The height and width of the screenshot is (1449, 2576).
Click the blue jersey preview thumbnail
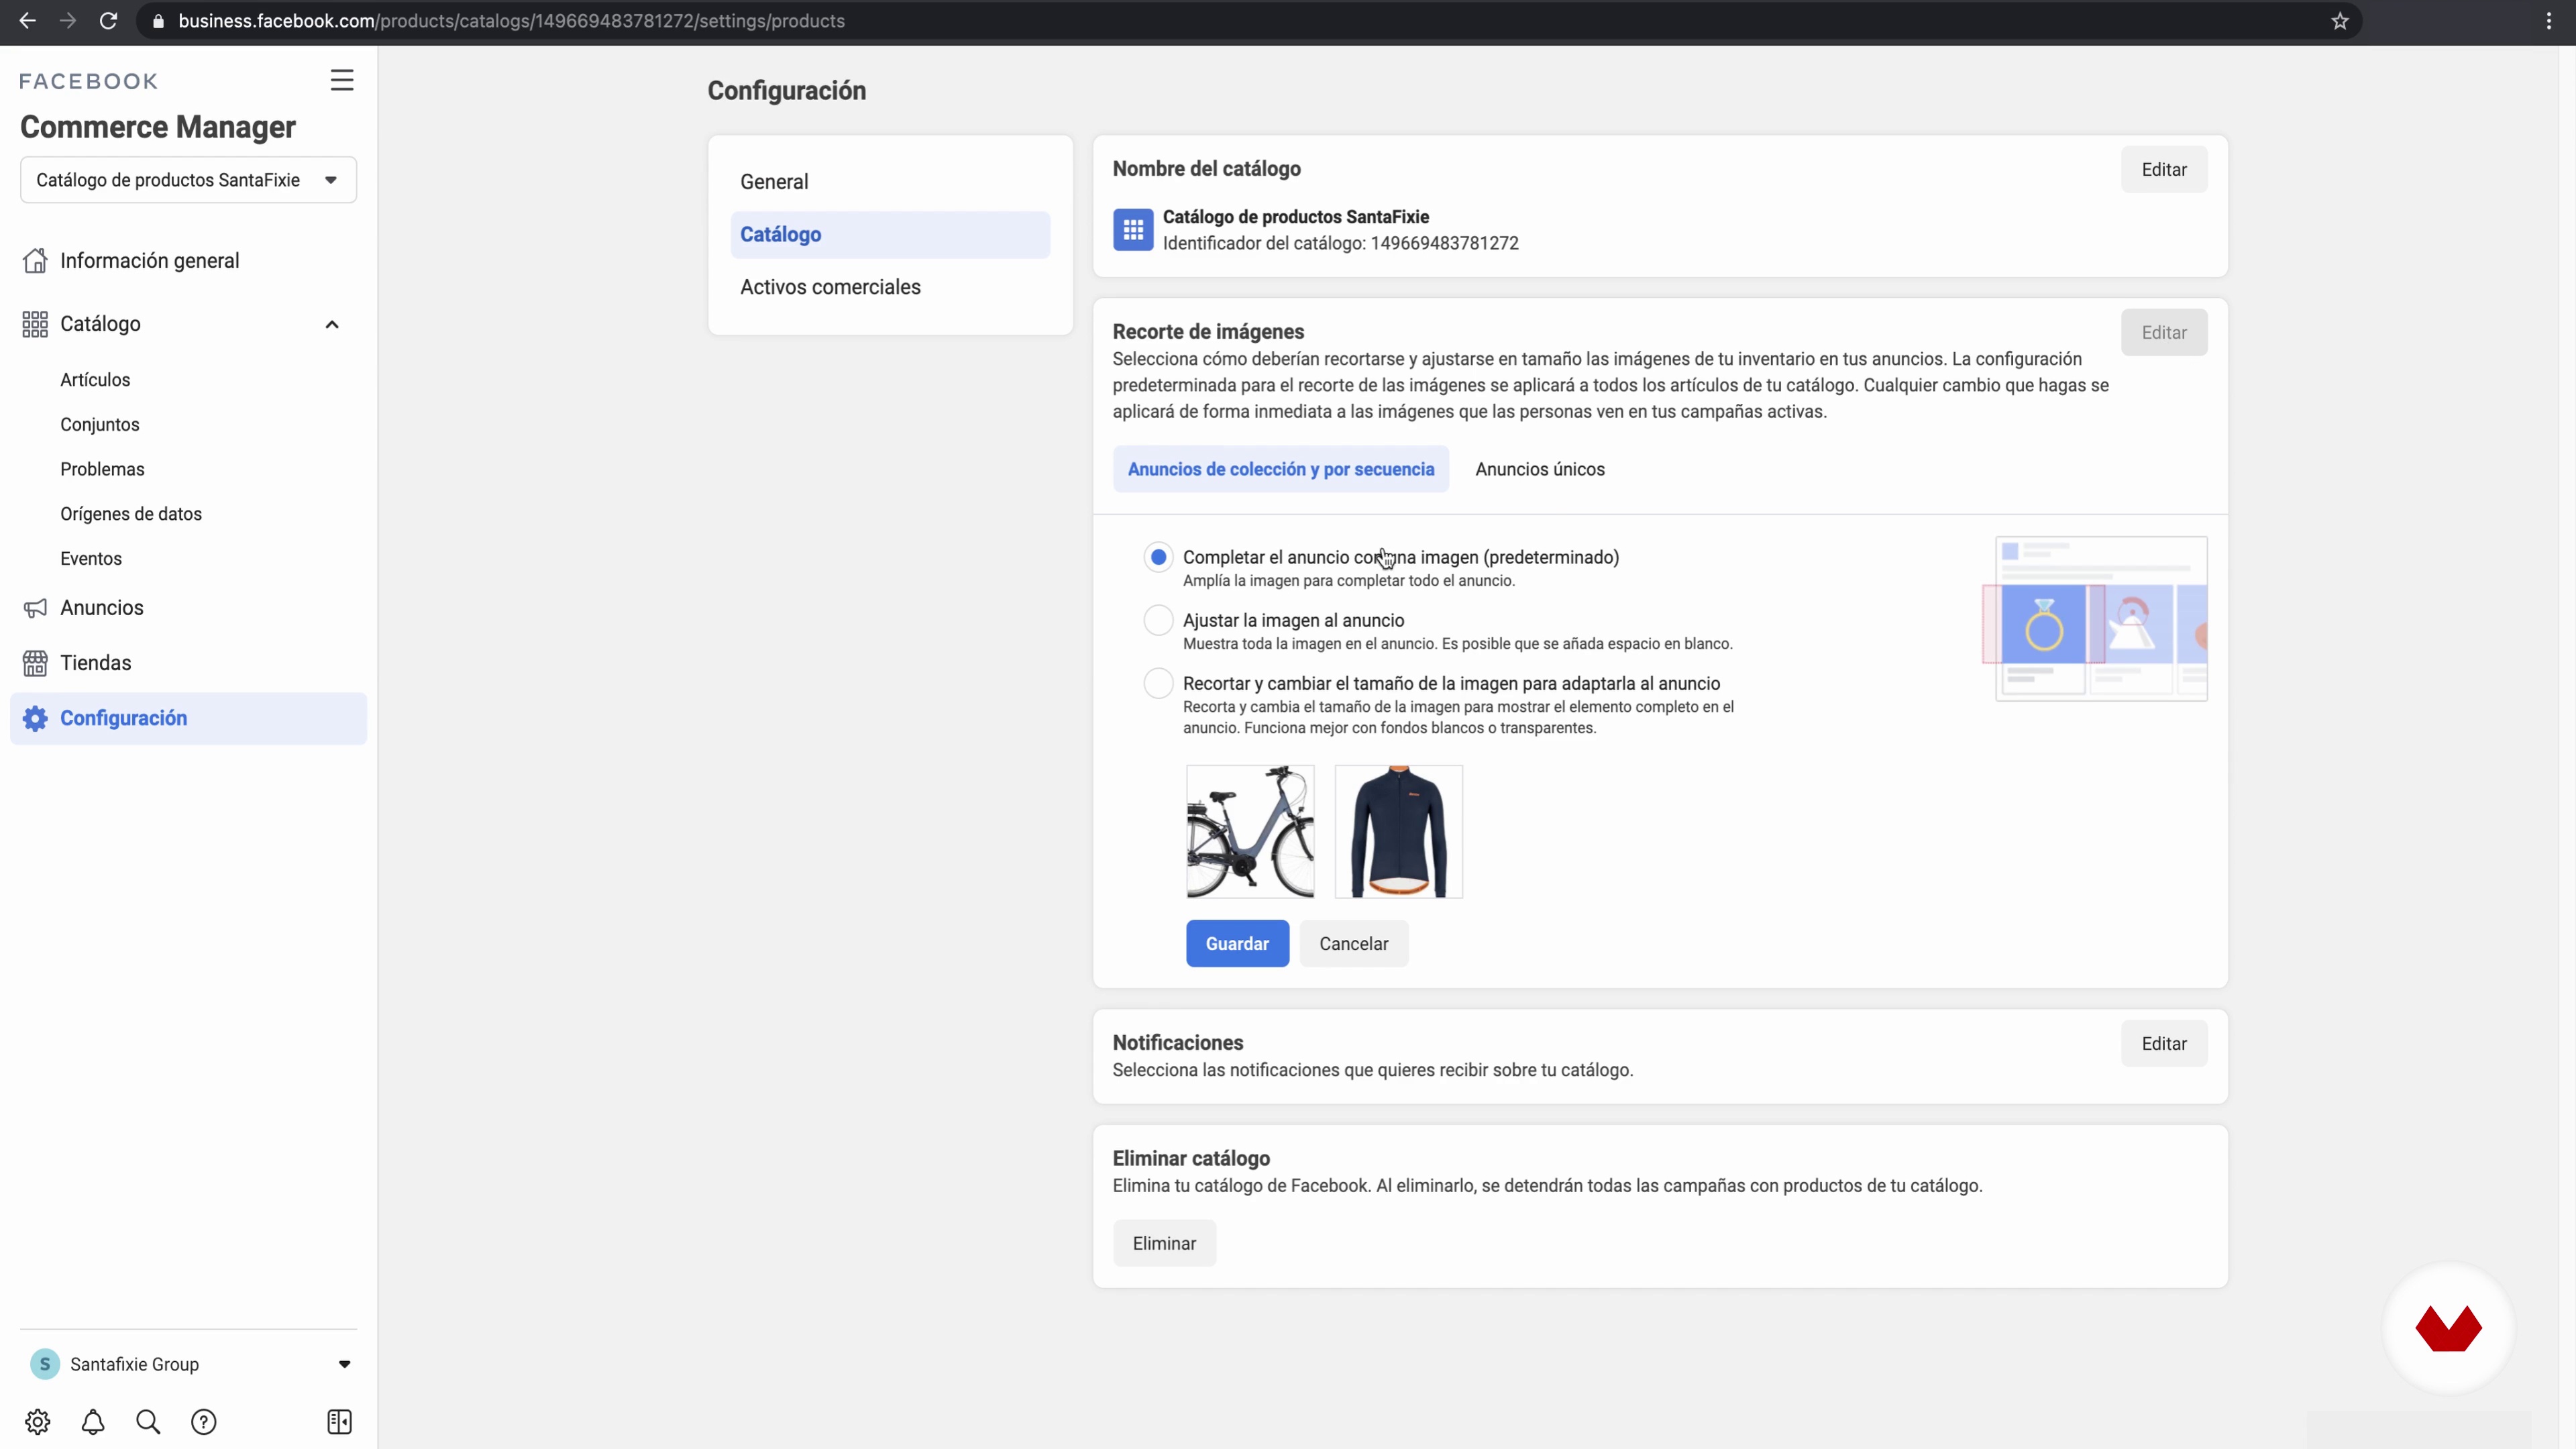click(1399, 832)
